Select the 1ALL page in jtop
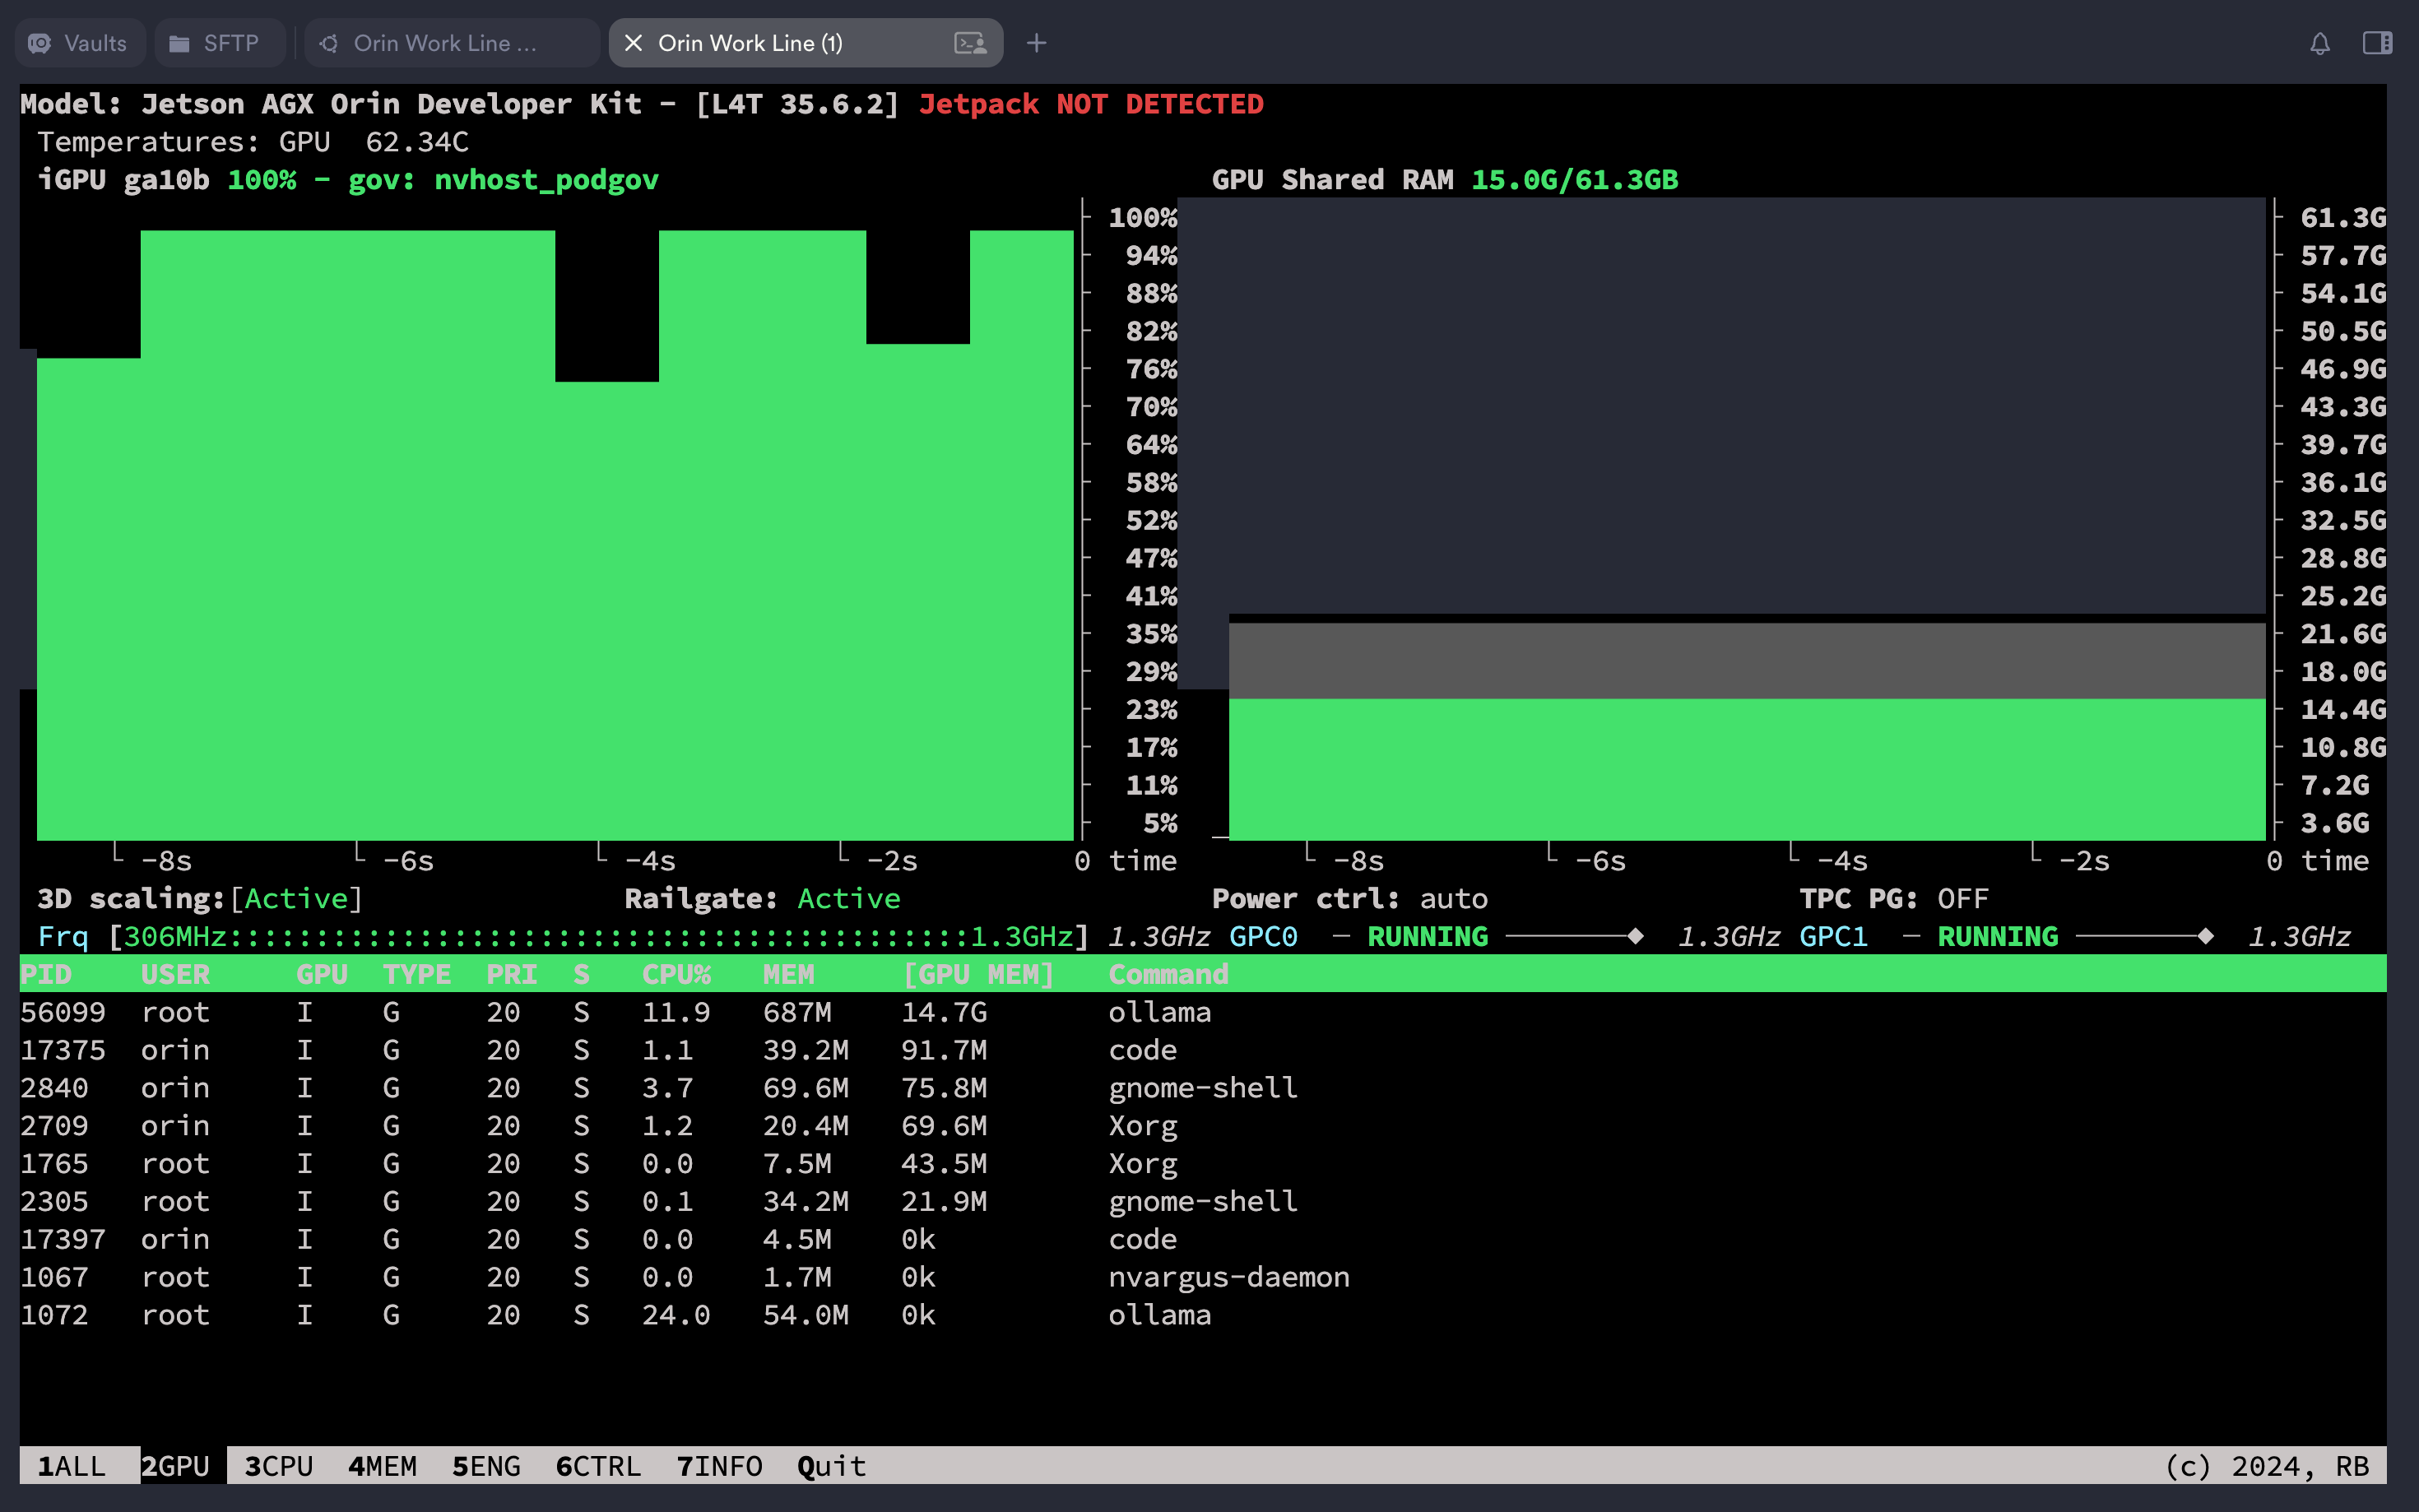The image size is (2419, 1512). [x=71, y=1466]
